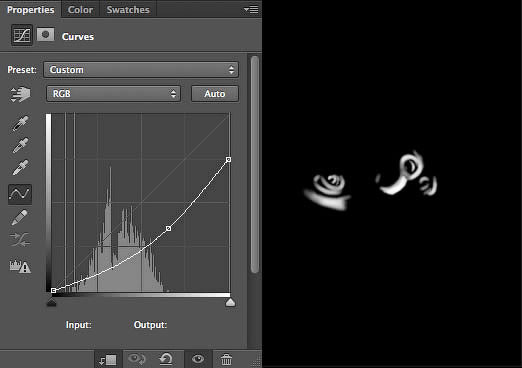522x368 pixels.
Task: Switch to the Color tab
Action: pyautogui.click(x=80, y=10)
